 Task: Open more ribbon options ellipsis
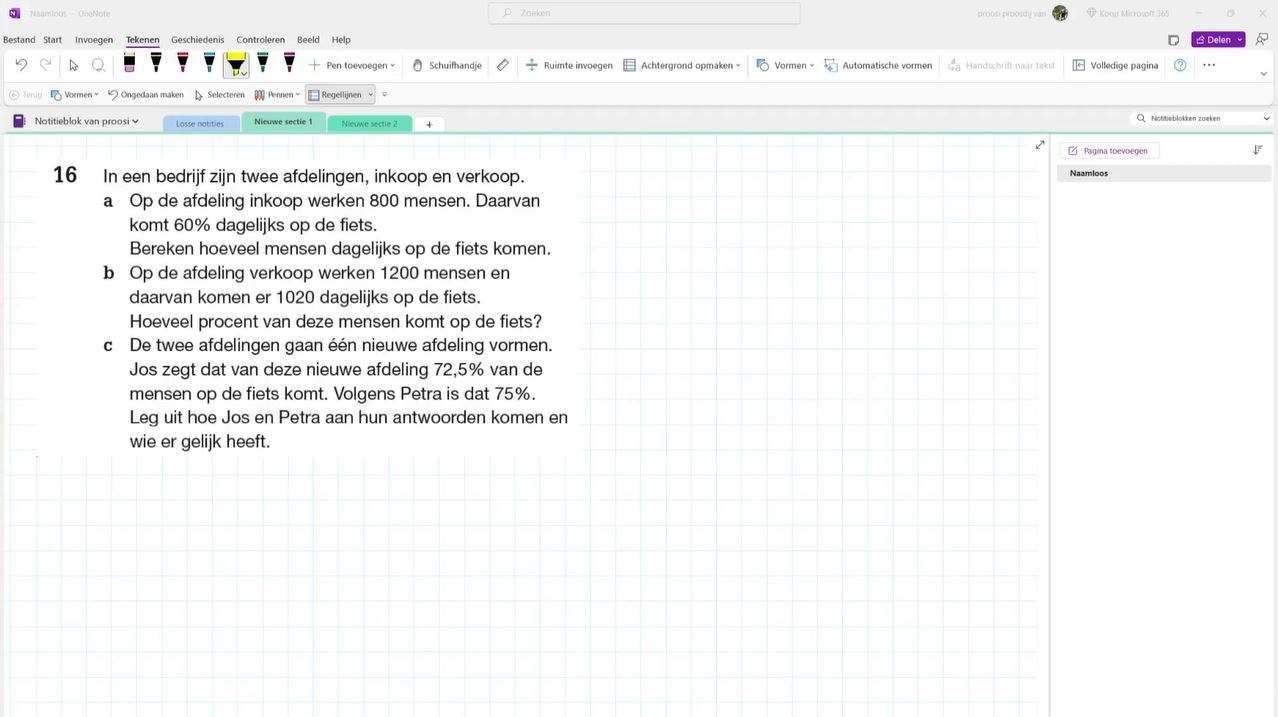[x=1209, y=65]
